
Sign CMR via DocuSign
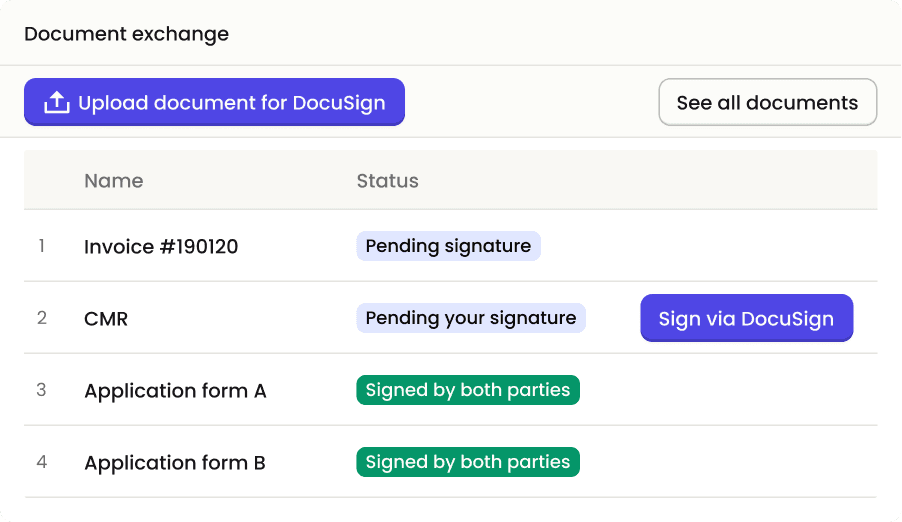pyautogui.click(x=746, y=319)
